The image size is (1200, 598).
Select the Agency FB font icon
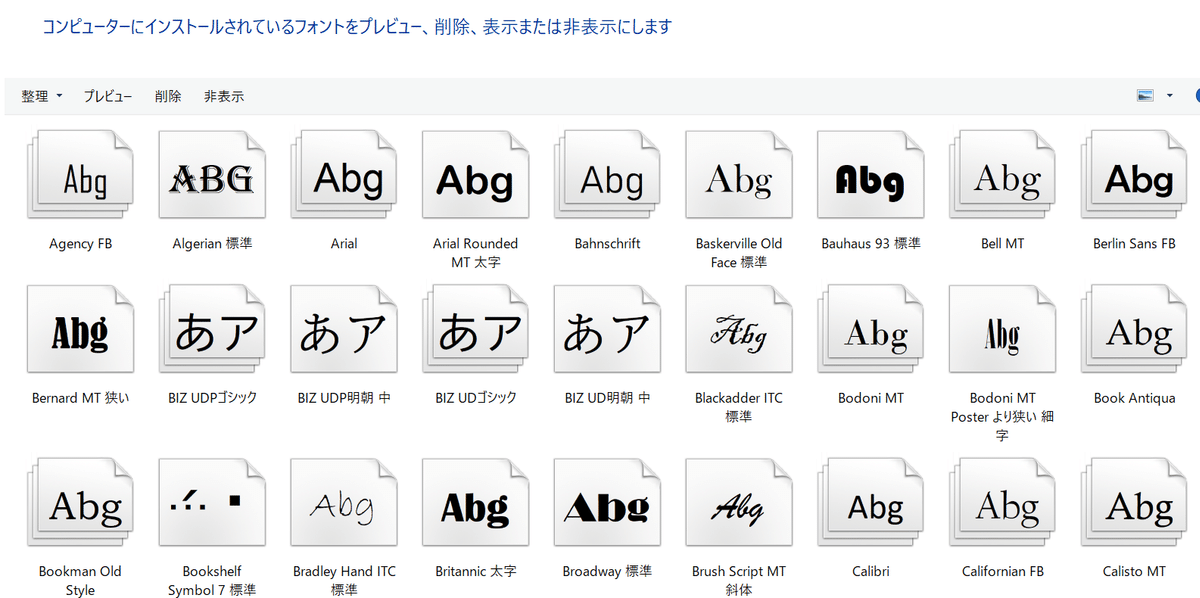tap(80, 175)
